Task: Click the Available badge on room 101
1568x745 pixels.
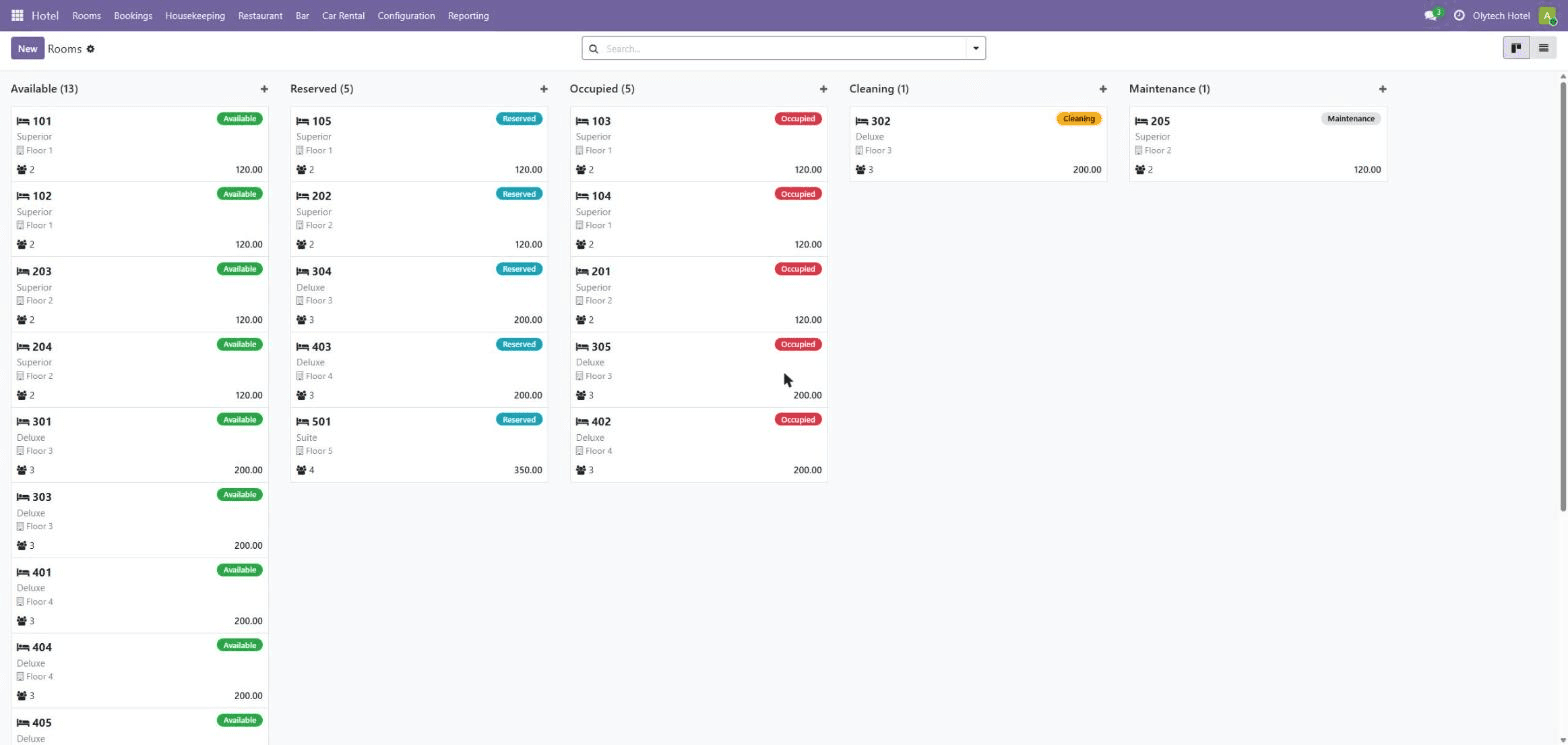Action: tap(240, 119)
